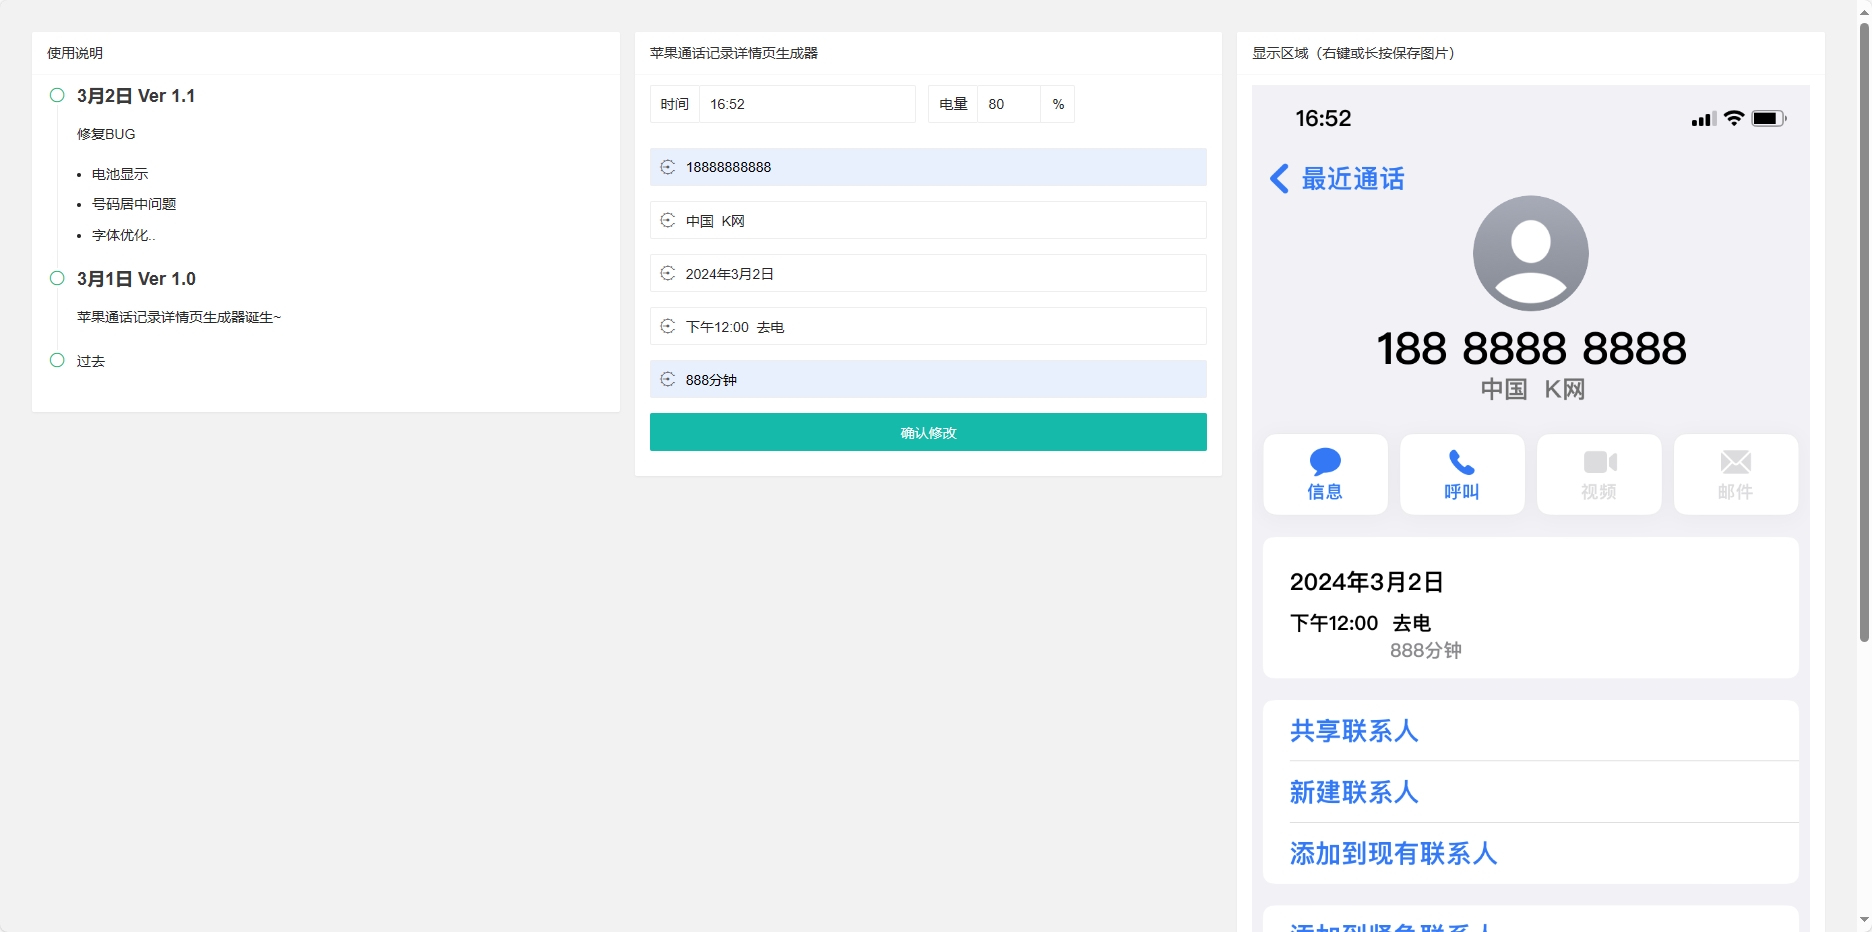Open the 新建联系人 link
The image size is (1872, 932).
pos(1354,792)
